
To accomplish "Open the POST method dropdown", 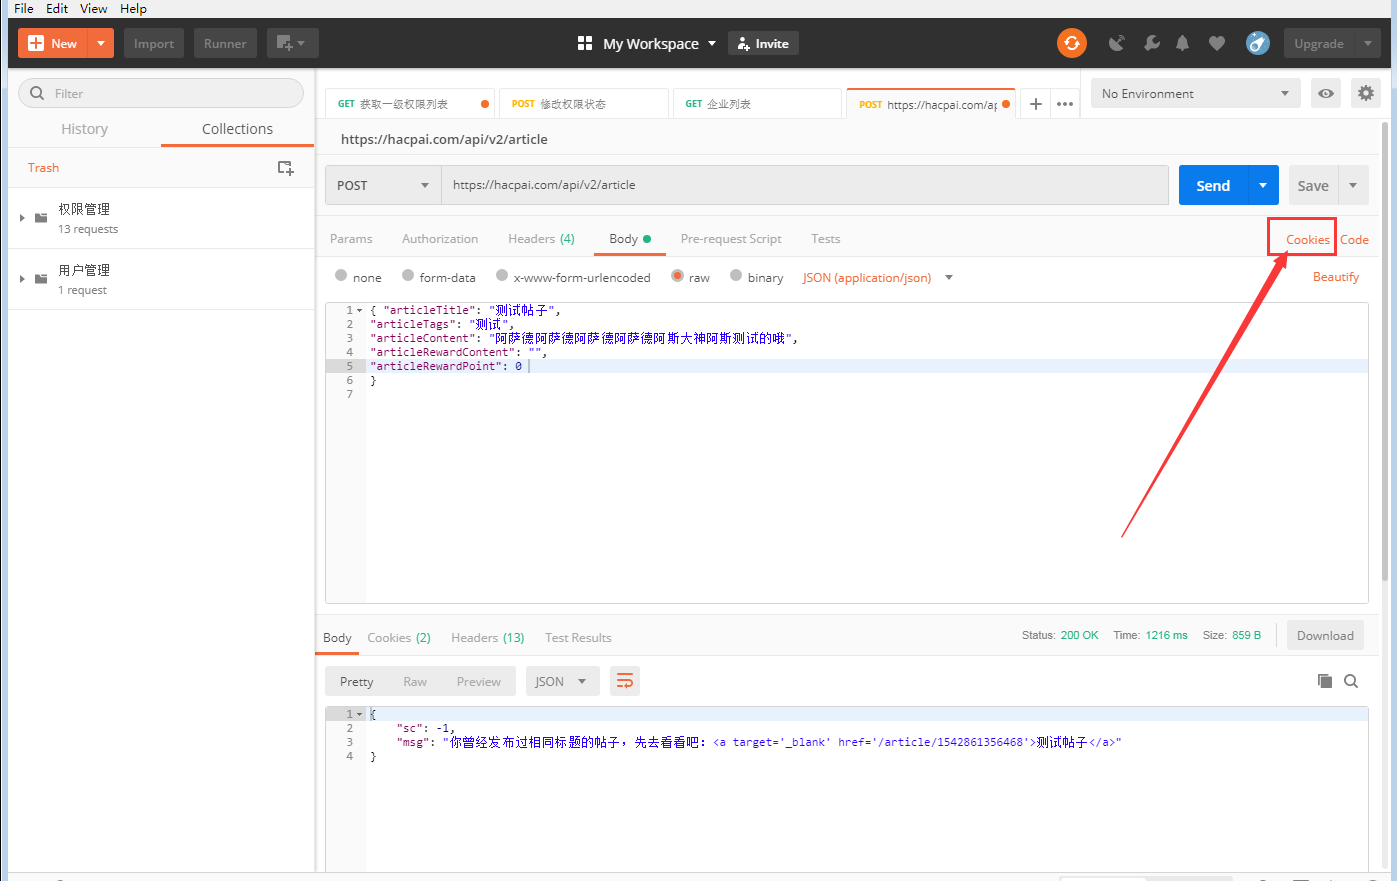I will [383, 185].
